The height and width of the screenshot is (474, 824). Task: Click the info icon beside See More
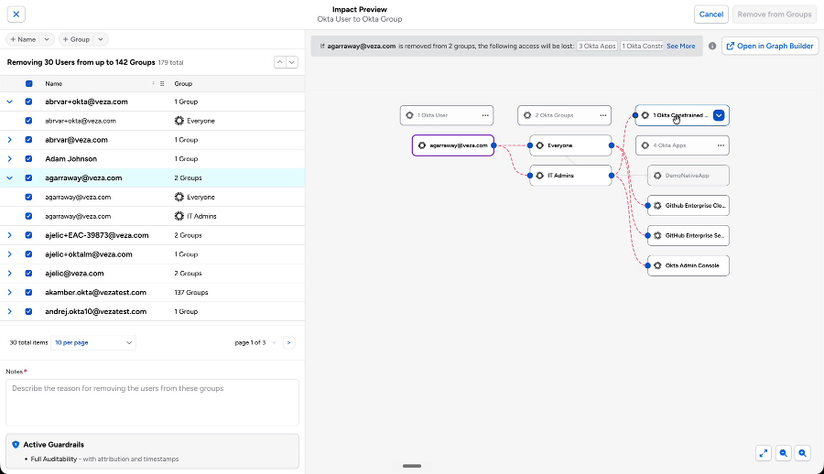click(x=712, y=46)
